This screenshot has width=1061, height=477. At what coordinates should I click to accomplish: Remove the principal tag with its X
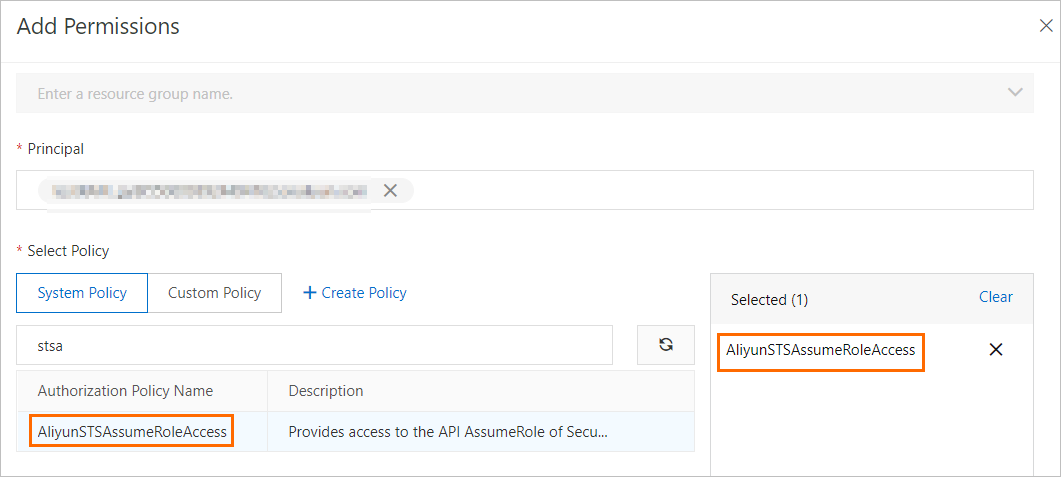(390, 190)
